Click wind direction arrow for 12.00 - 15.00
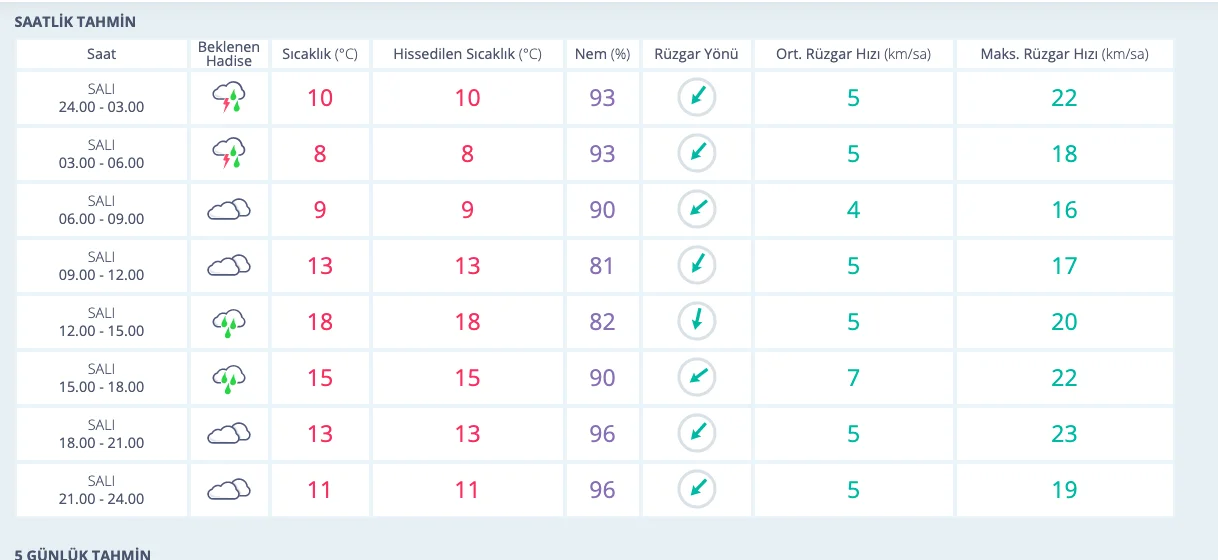1218x560 pixels. click(x=696, y=321)
